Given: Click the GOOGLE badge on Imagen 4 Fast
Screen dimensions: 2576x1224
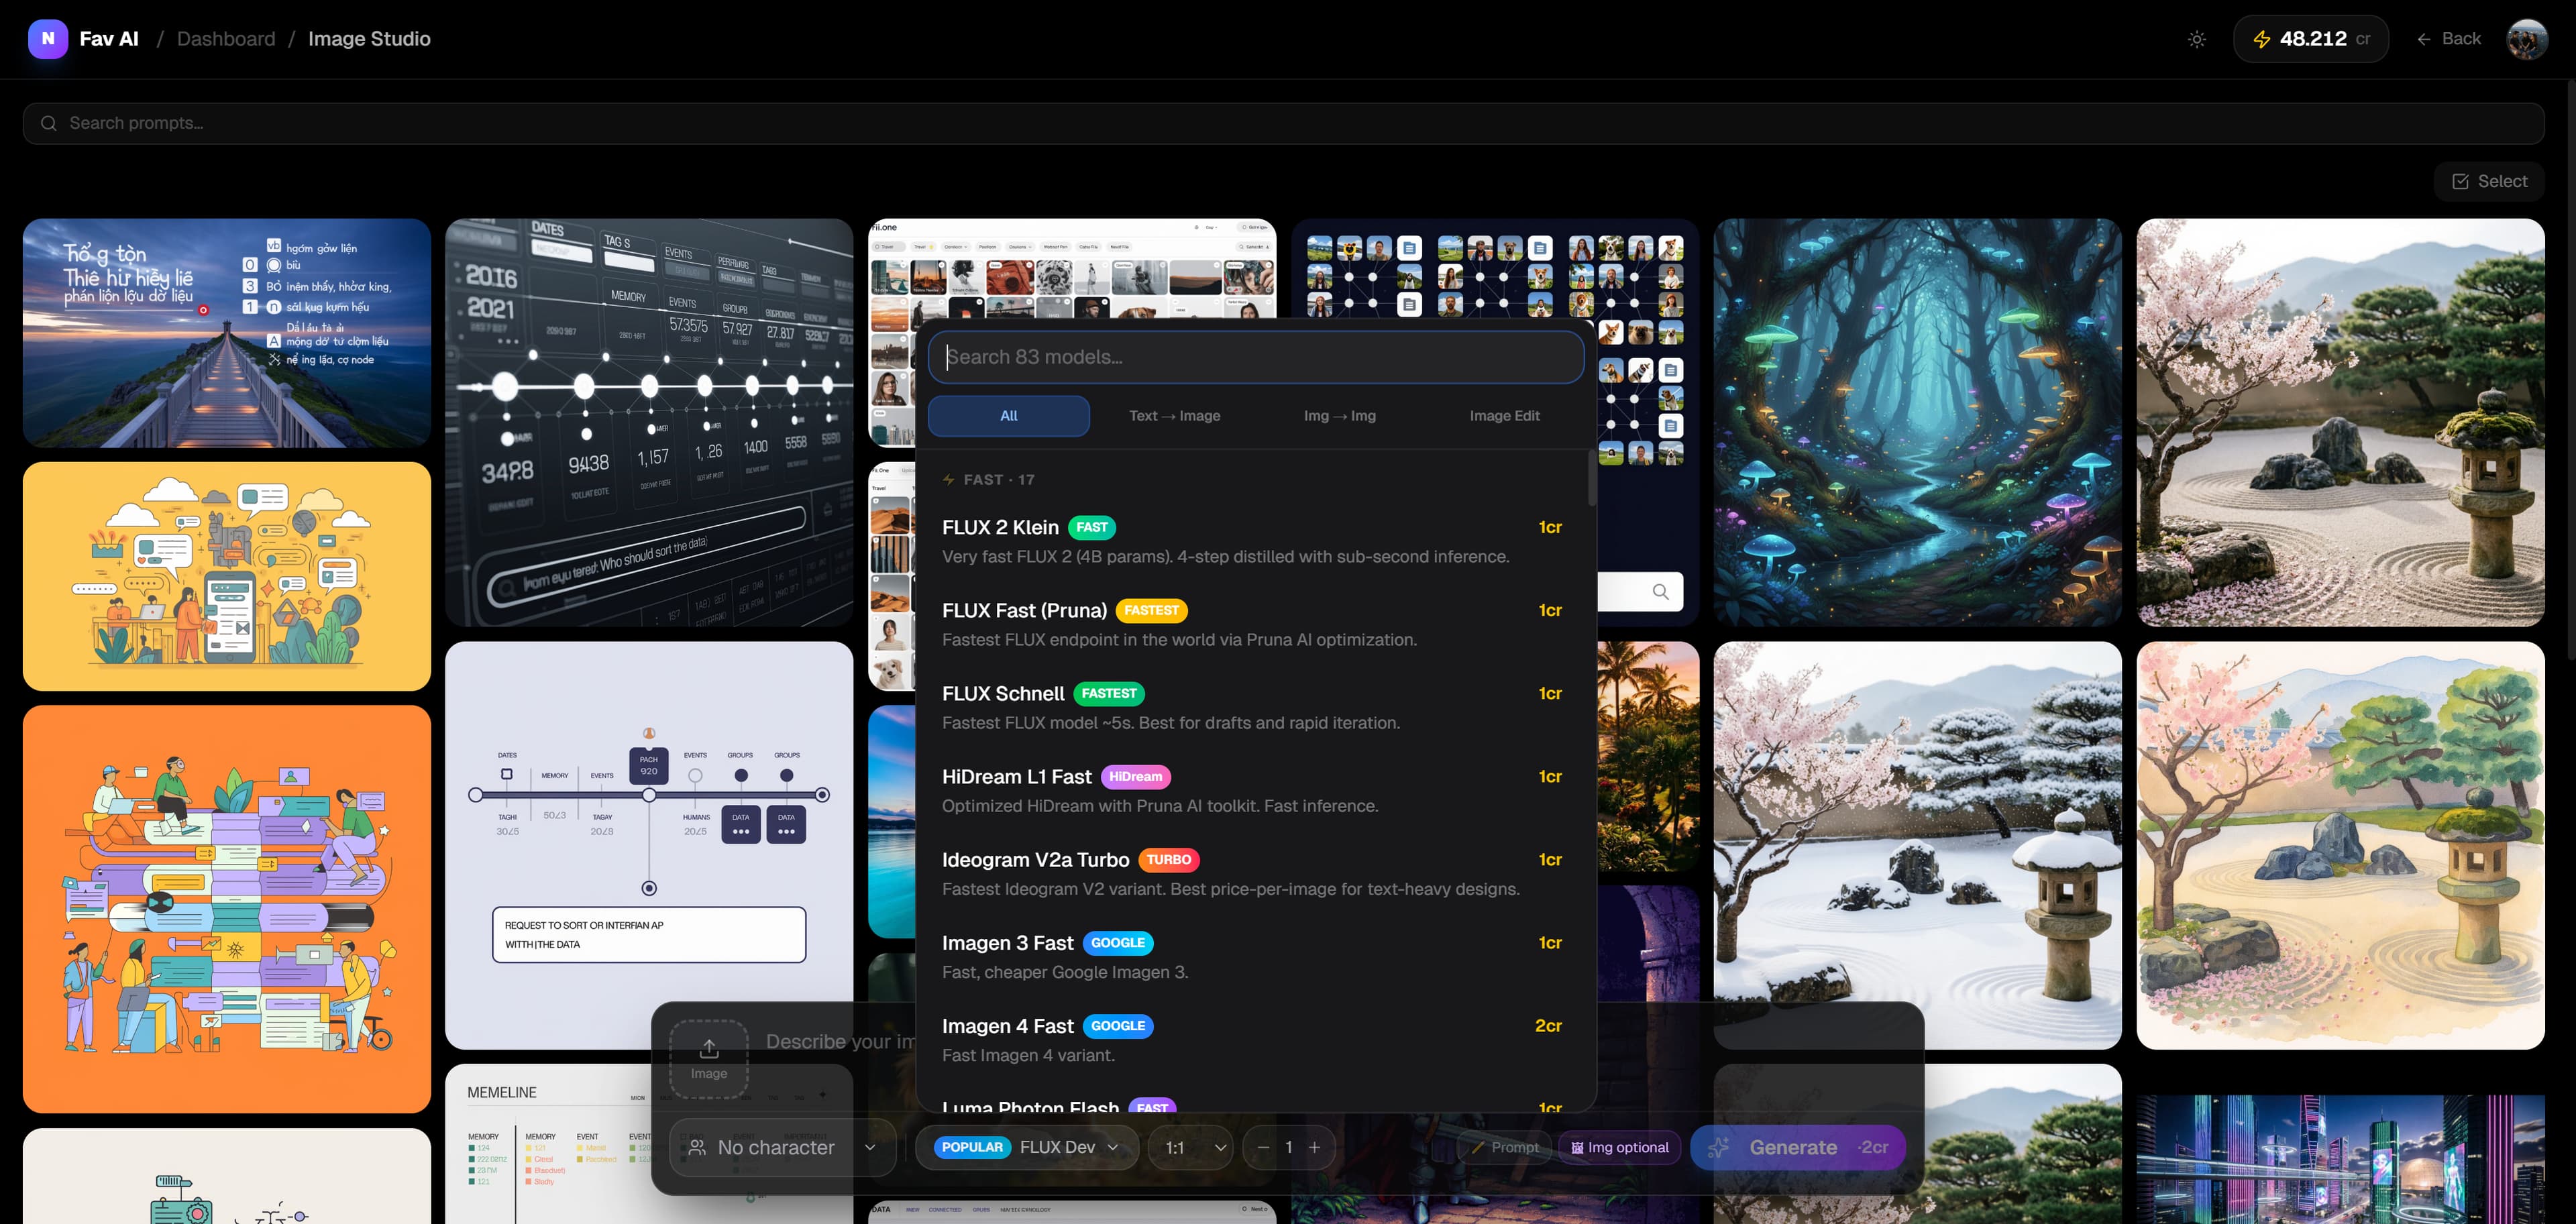Looking at the screenshot, I should tap(1118, 1025).
